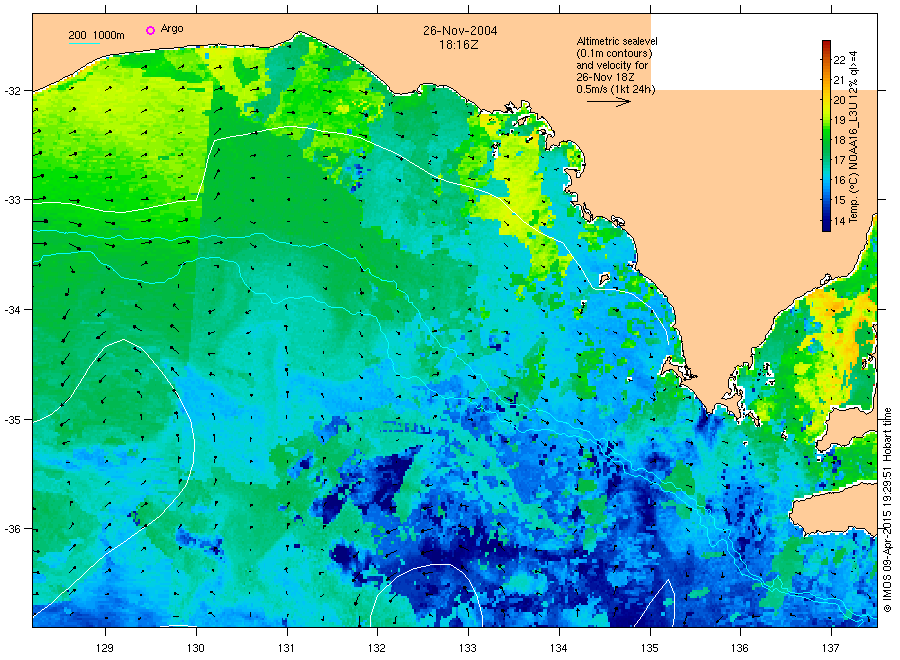Click the '16' colorbar temperature label
The image size is (900, 660).
point(839,180)
